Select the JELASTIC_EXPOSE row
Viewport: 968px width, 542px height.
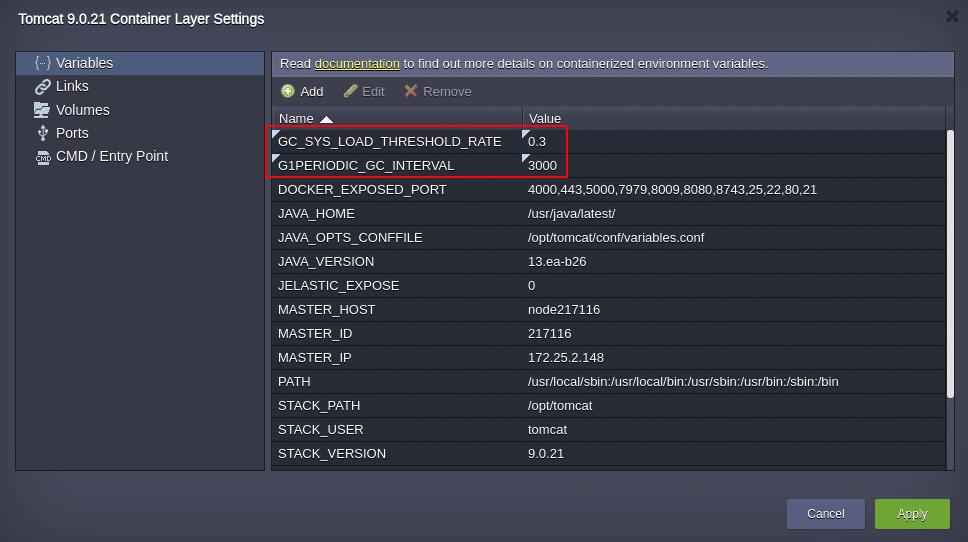click(609, 286)
